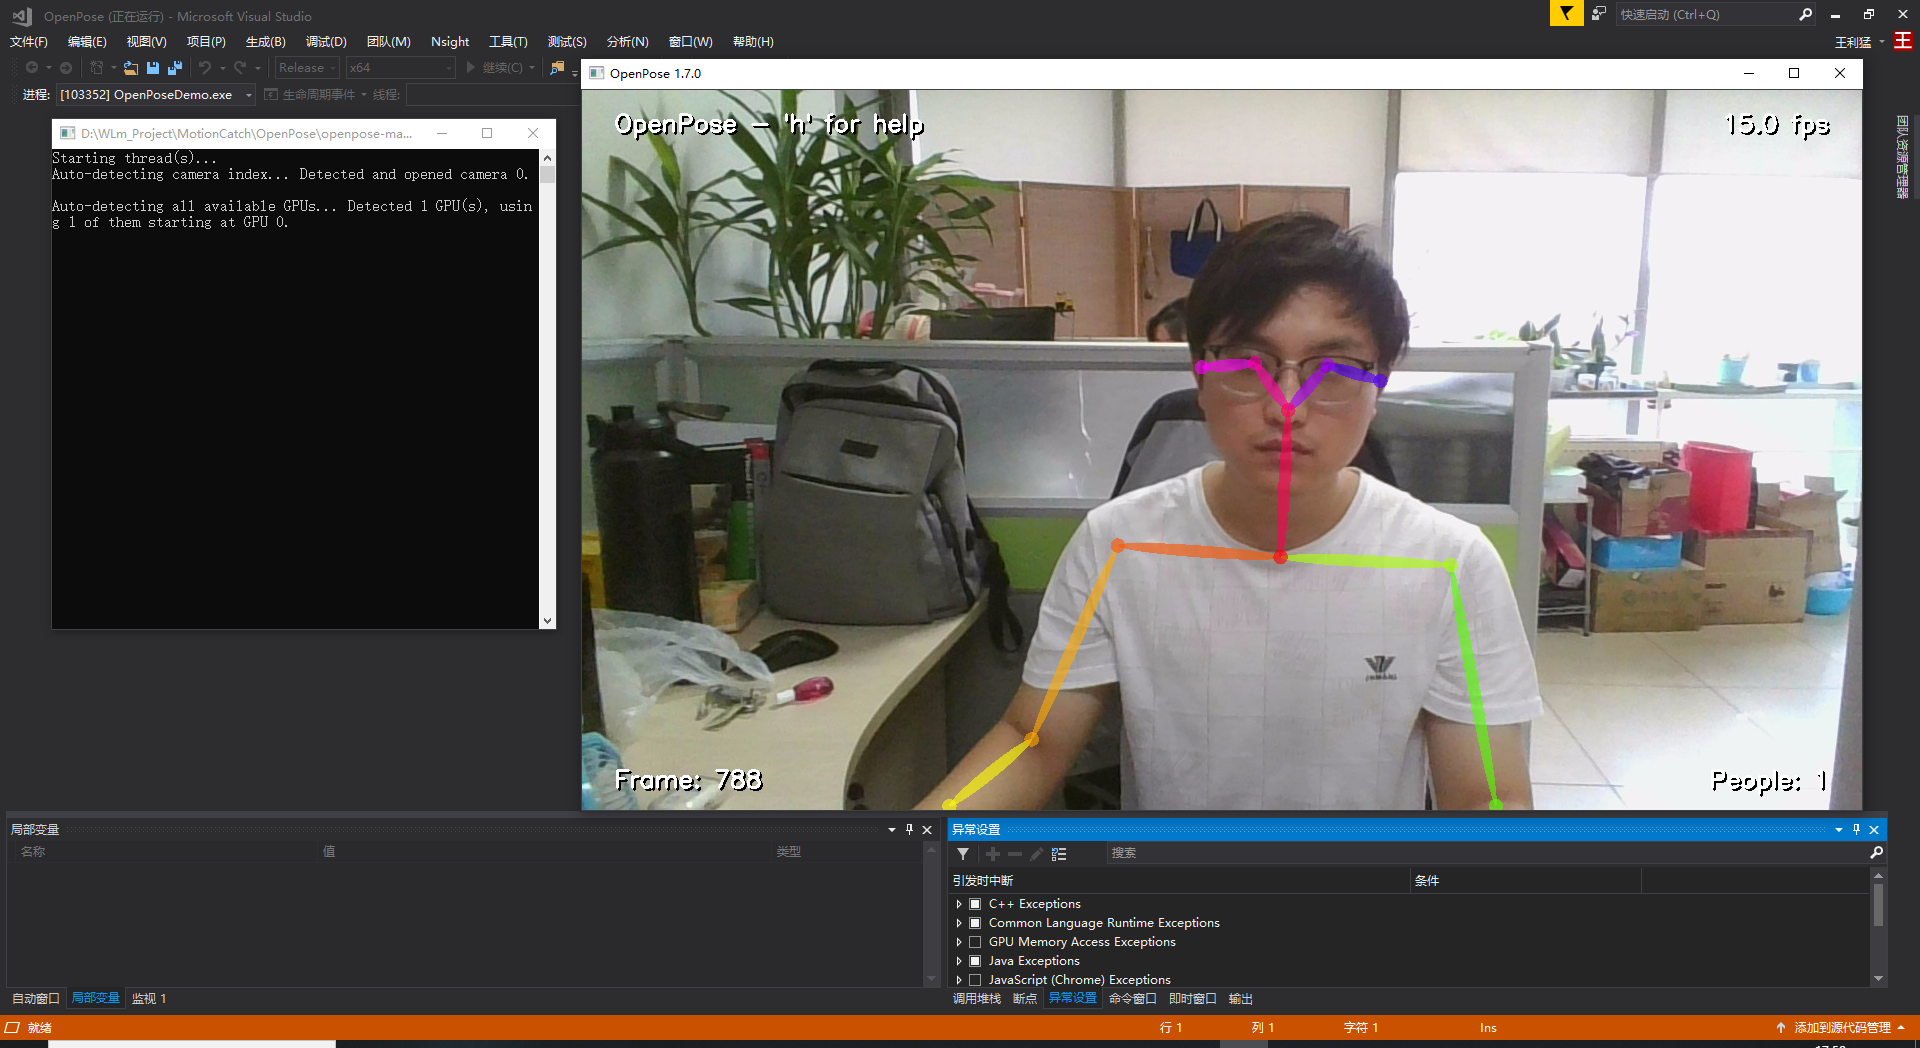
Task: Close the 局部变量 panel
Action: tap(927, 830)
